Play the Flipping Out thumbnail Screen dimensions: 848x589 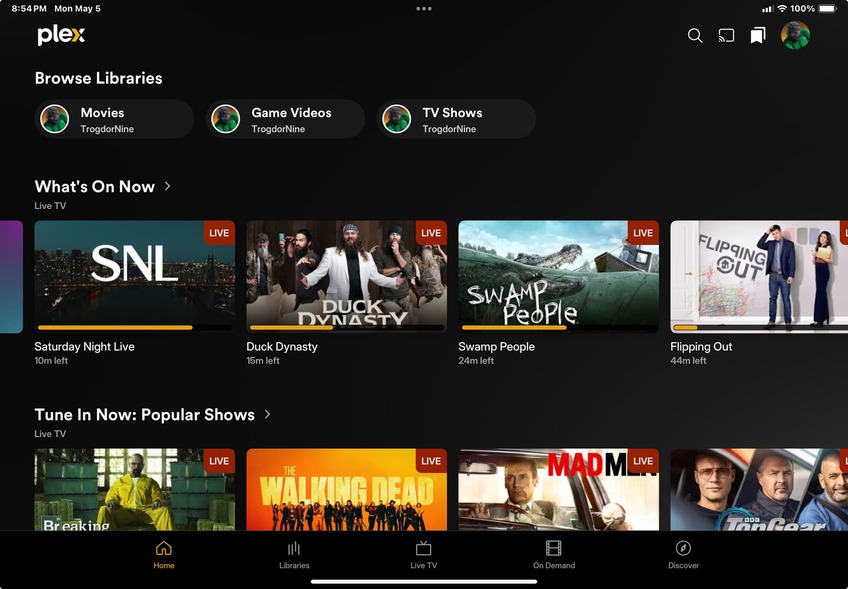pyautogui.click(x=759, y=276)
